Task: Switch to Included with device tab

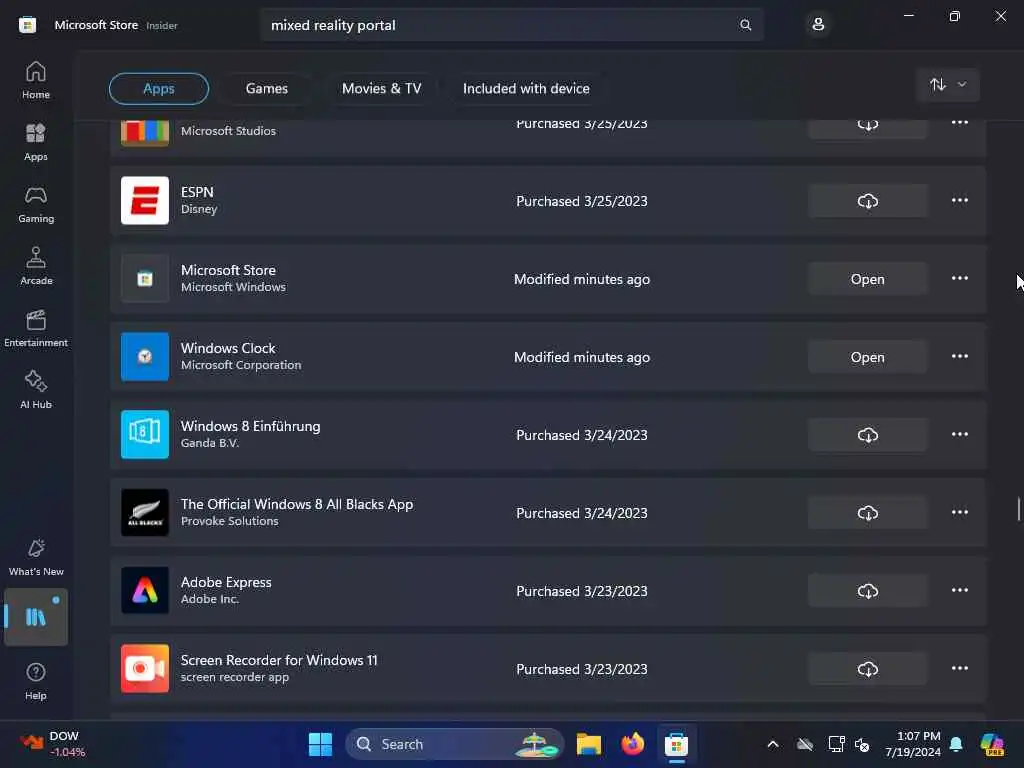Action: tap(526, 89)
